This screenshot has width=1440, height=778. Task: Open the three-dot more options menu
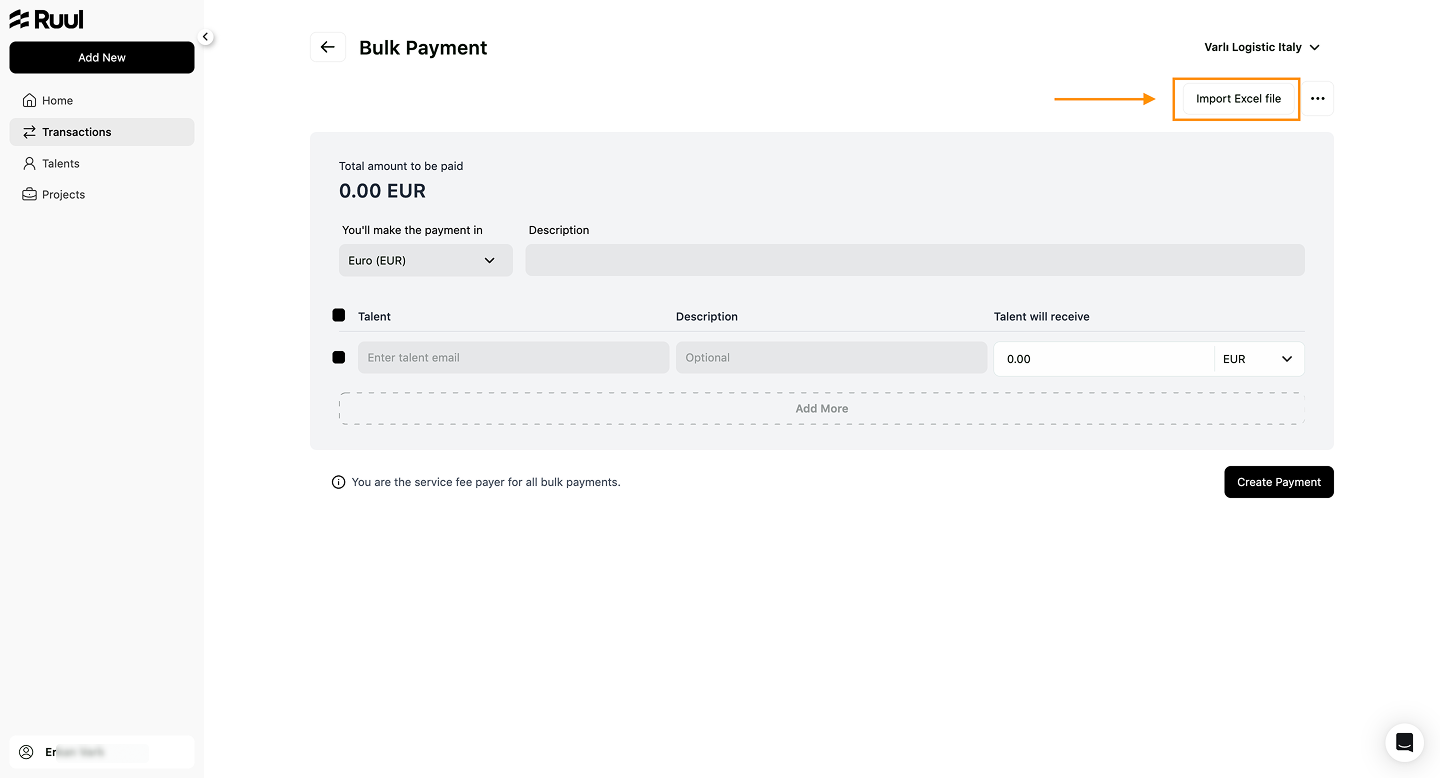click(1318, 99)
